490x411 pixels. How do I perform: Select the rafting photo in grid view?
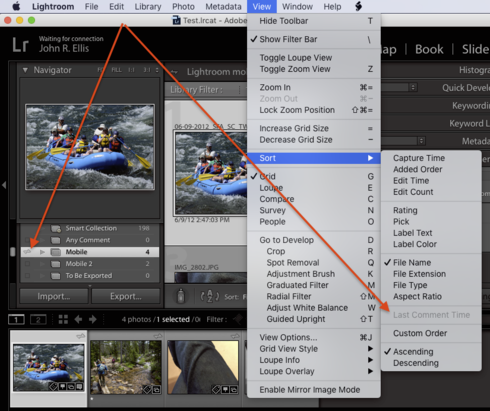[211, 173]
